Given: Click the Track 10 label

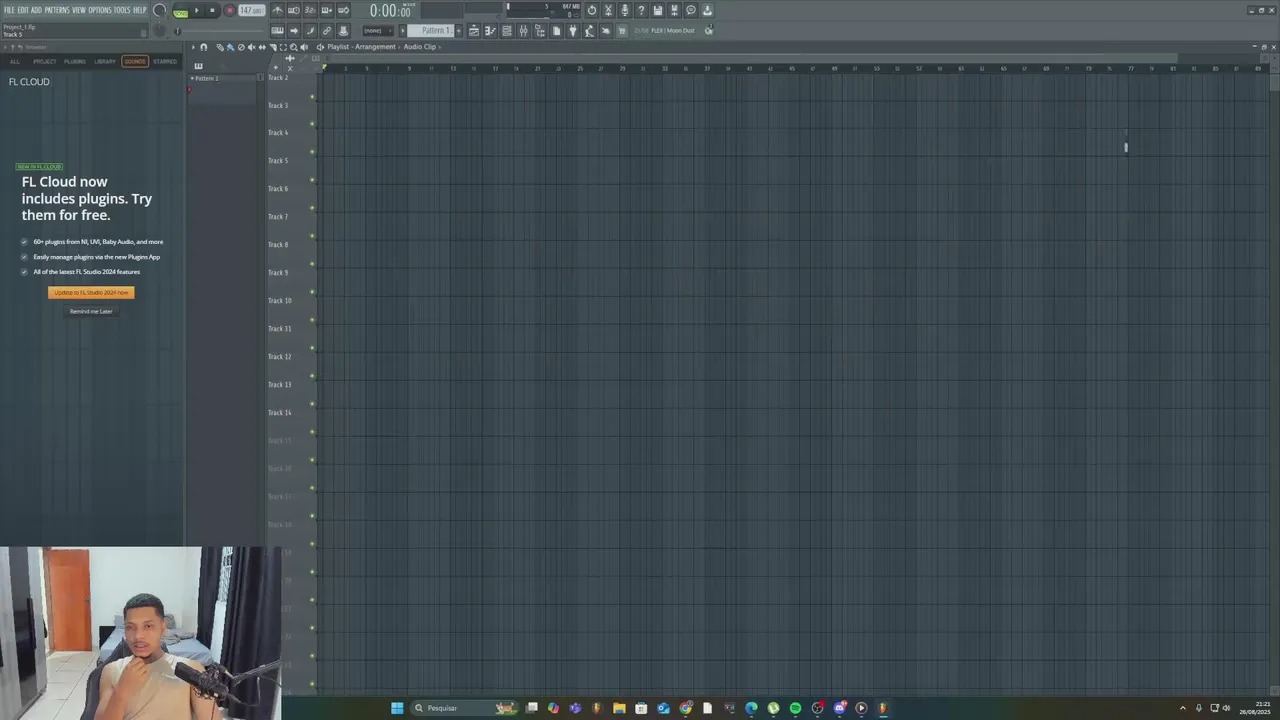Looking at the screenshot, I should click(x=280, y=300).
